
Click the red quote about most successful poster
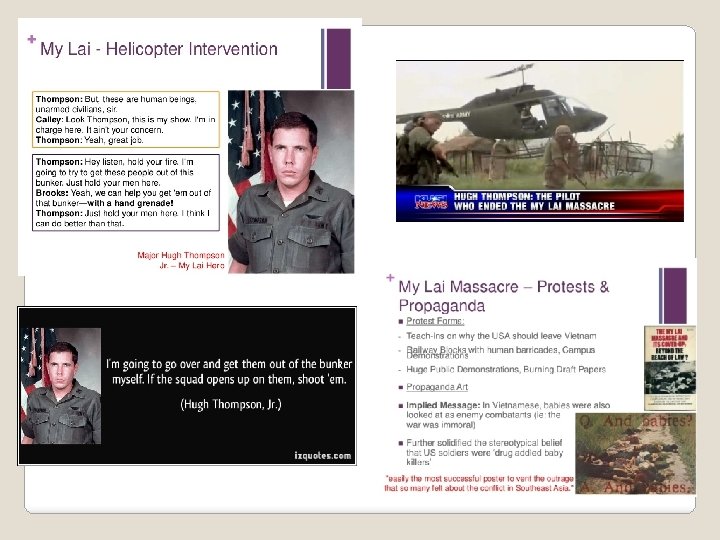pyautogui.click(x=479, y=483)
